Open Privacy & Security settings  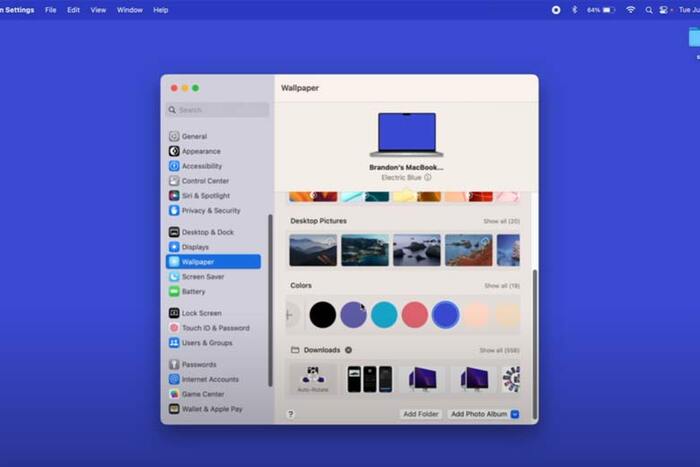tap(210, 211)
